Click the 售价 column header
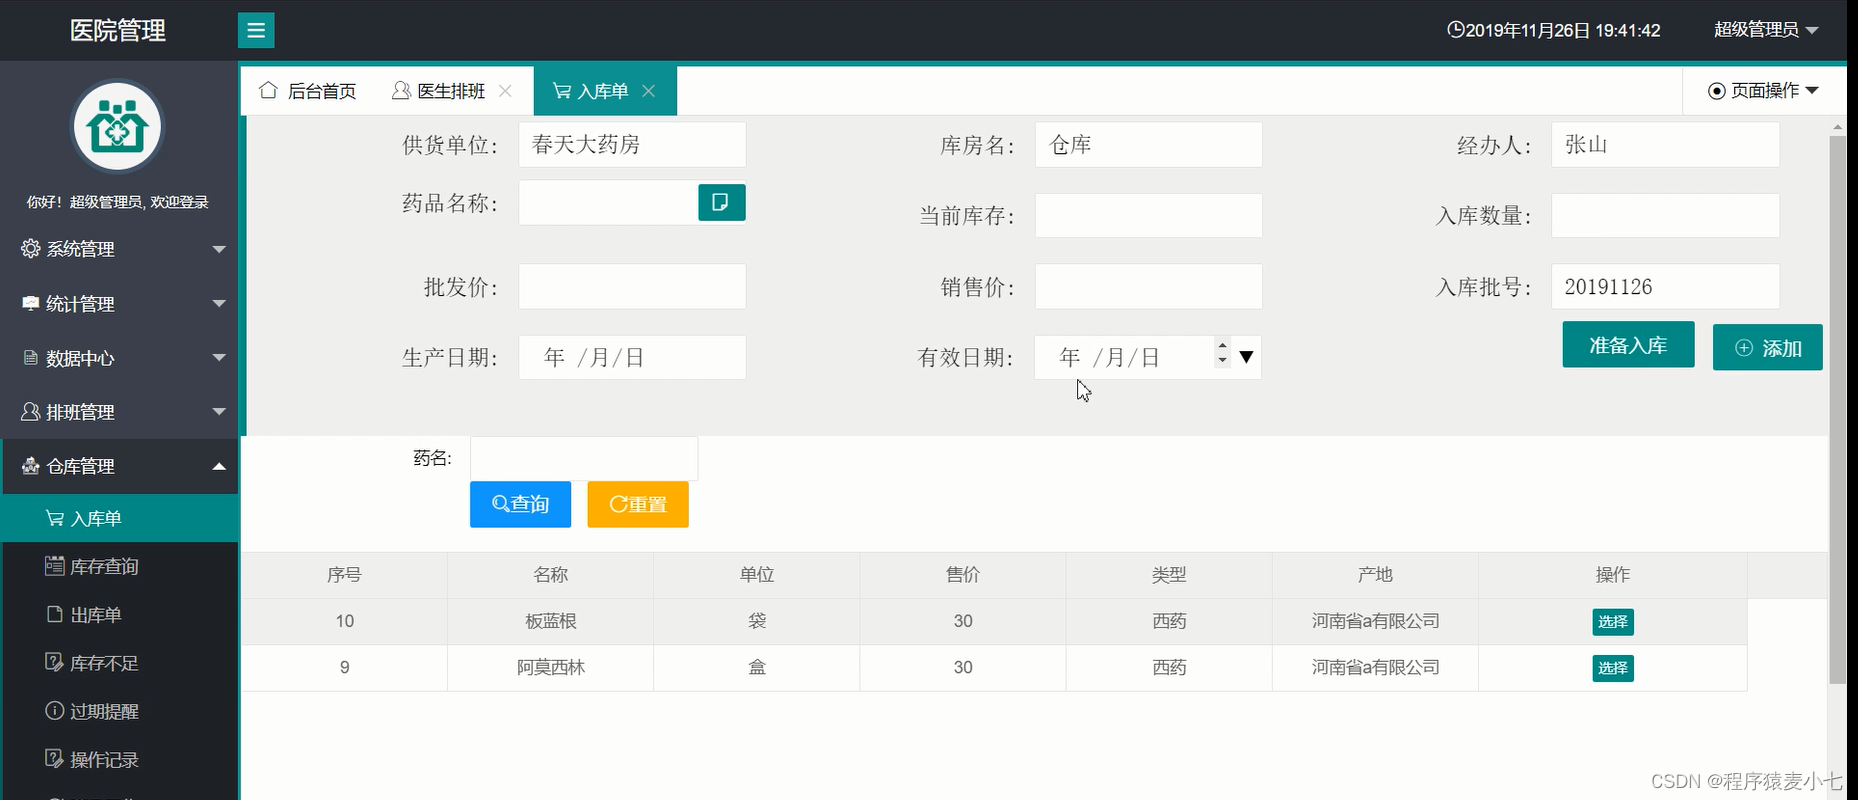Screen dimensions: 1858x800 tap(963, 575)
